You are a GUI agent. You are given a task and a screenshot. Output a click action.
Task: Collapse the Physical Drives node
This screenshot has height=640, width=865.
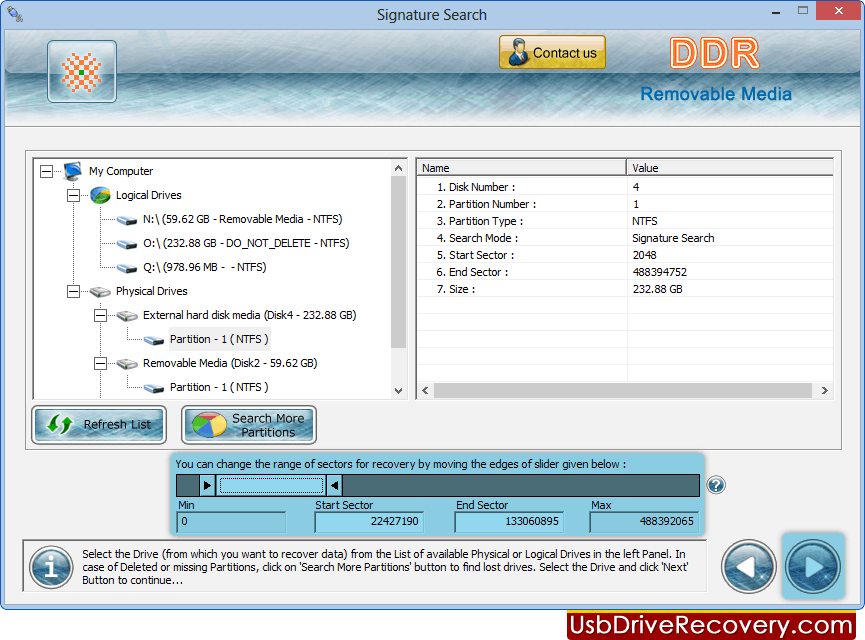pyautogui.click(x=73, y=291)
